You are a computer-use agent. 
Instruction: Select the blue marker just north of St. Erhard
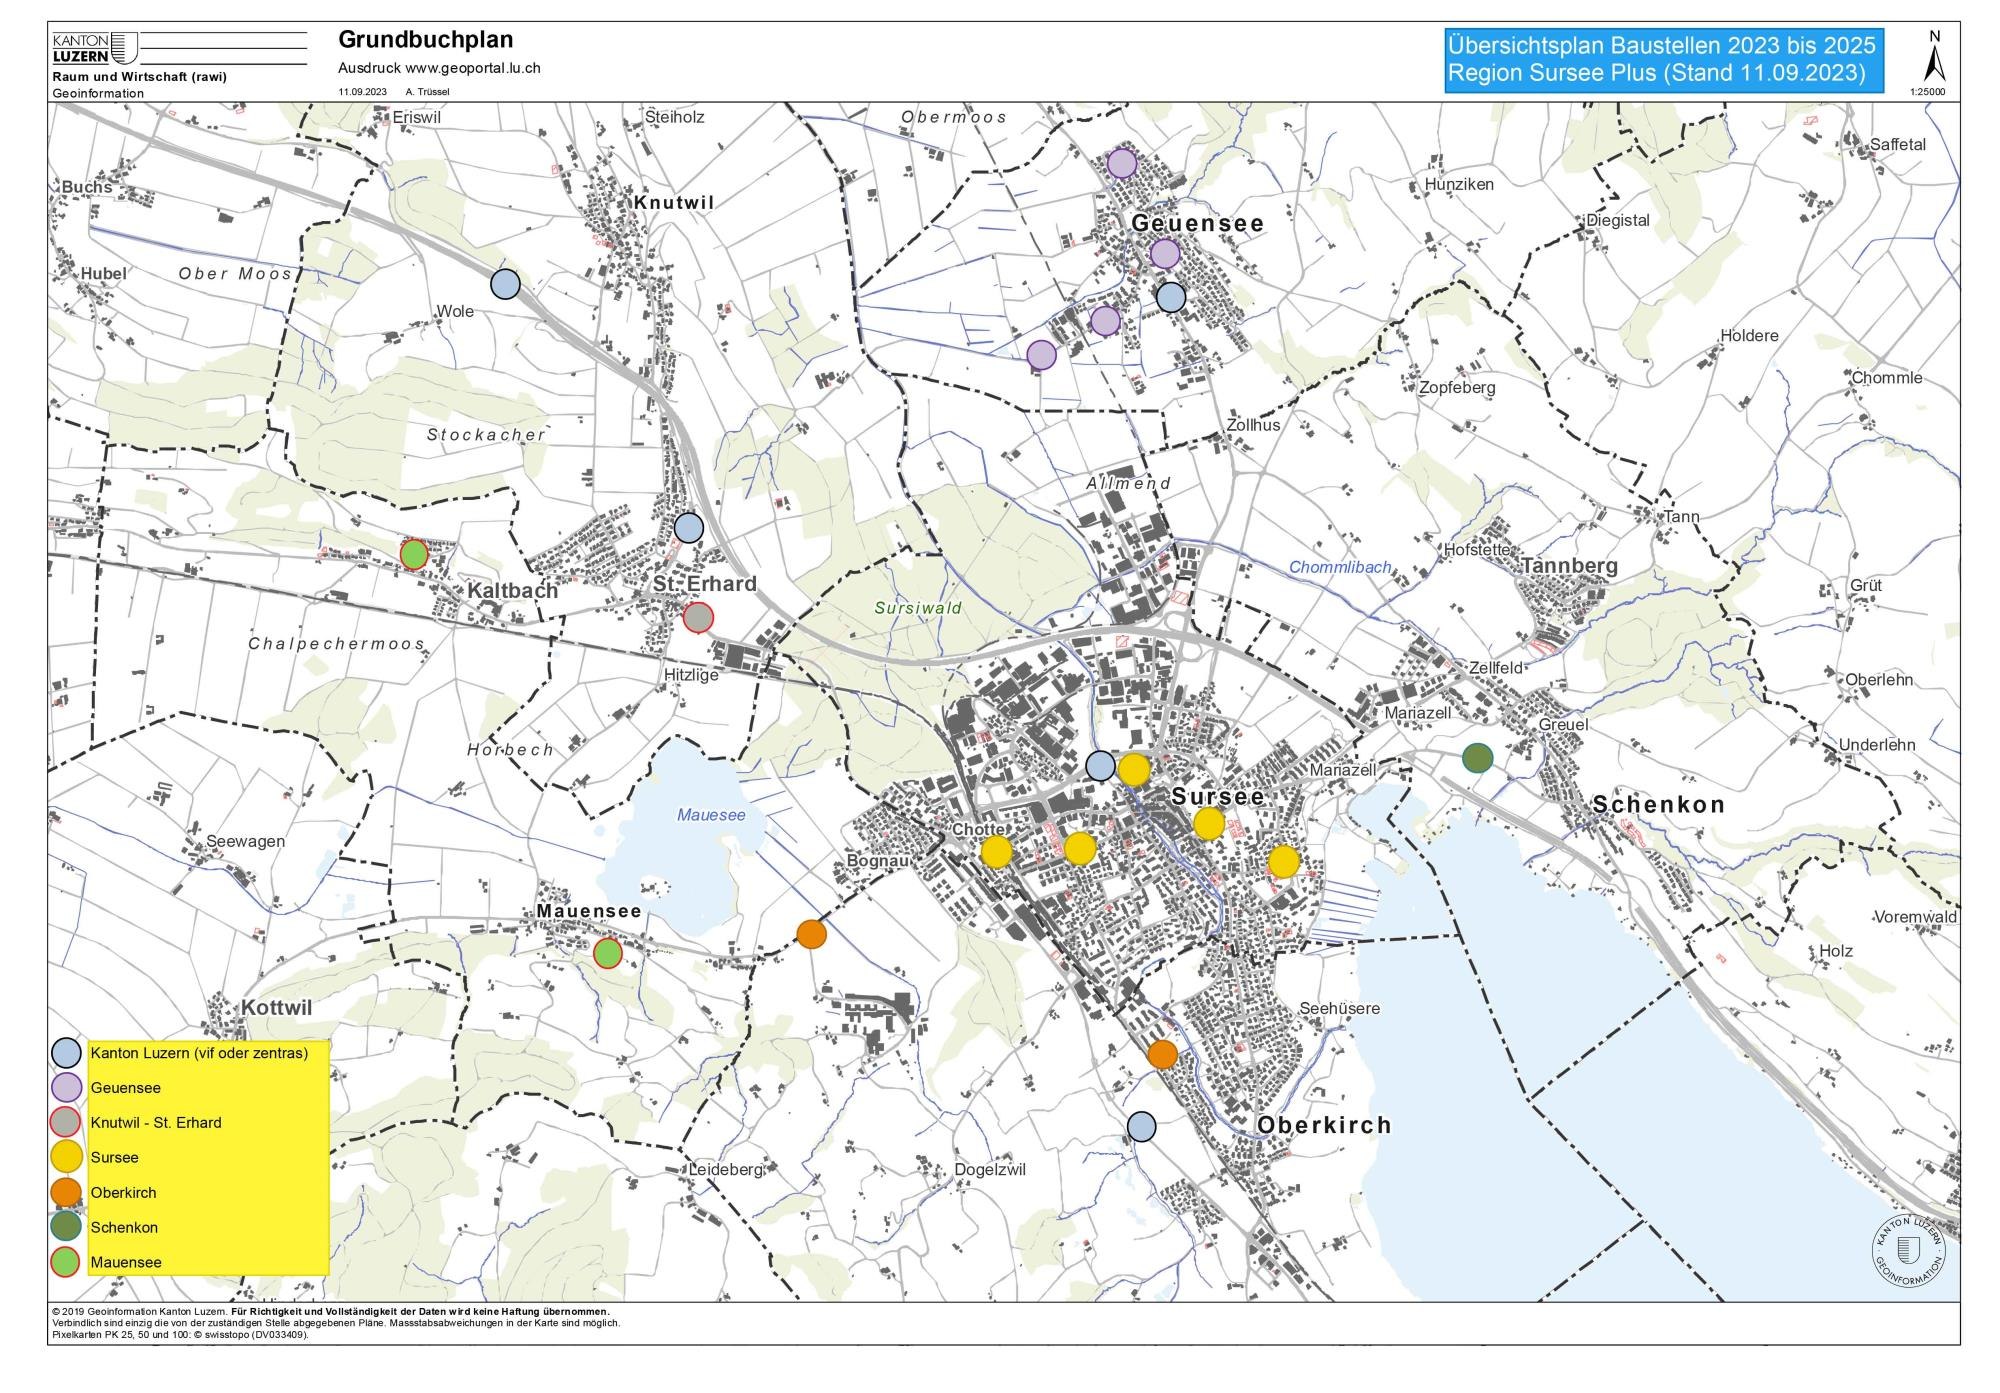tap(688, 527)
